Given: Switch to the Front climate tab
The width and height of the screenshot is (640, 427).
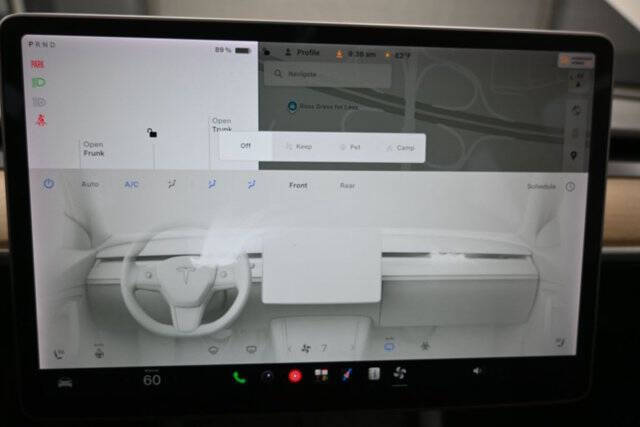Looking at the screenshot, I should point(298,185).
